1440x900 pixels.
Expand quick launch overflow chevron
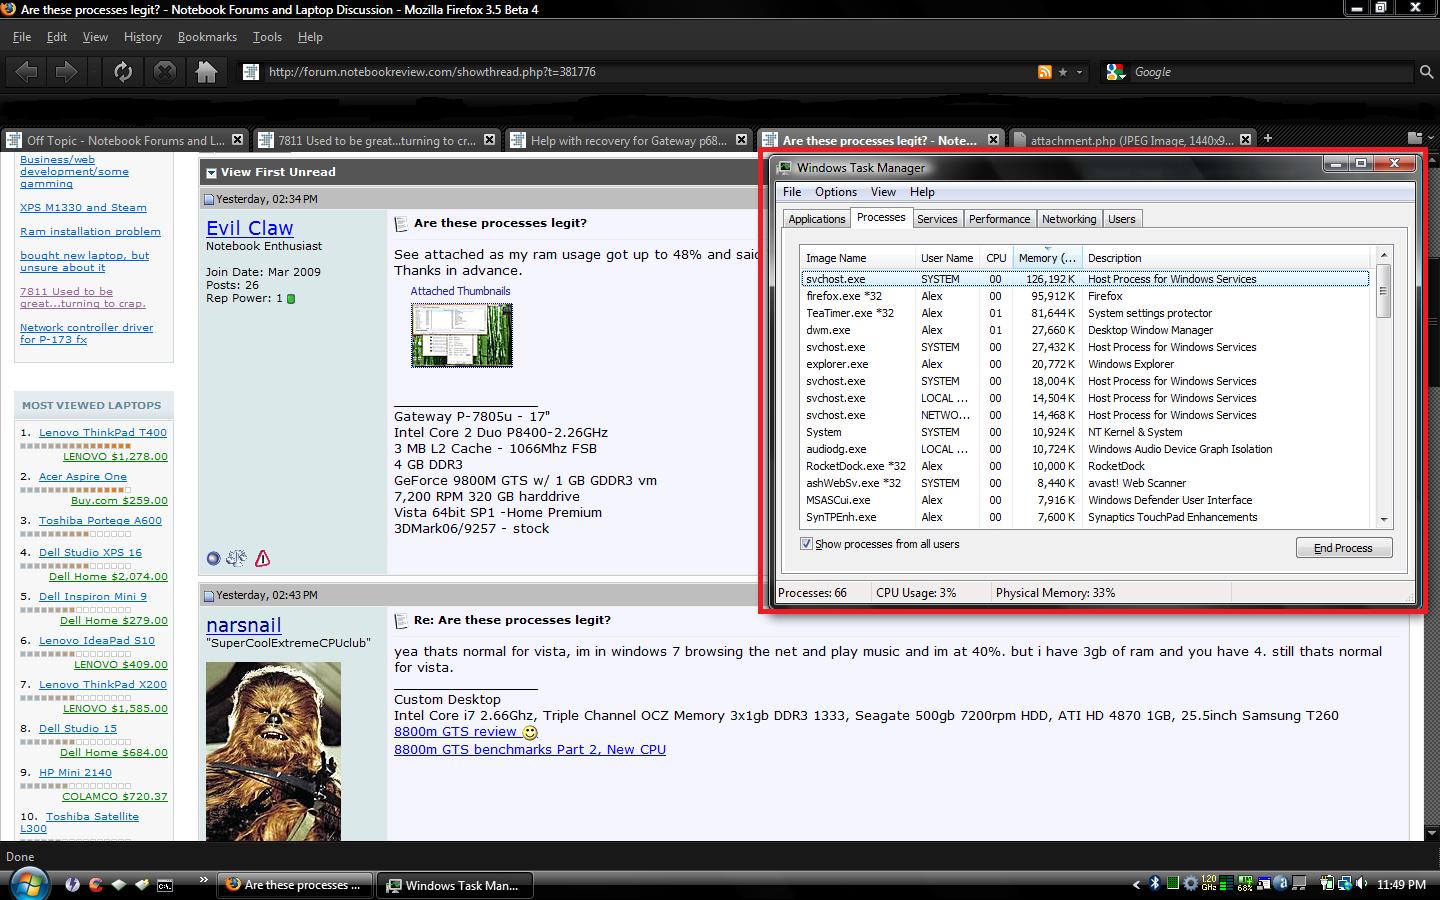[x=204, y=880]
